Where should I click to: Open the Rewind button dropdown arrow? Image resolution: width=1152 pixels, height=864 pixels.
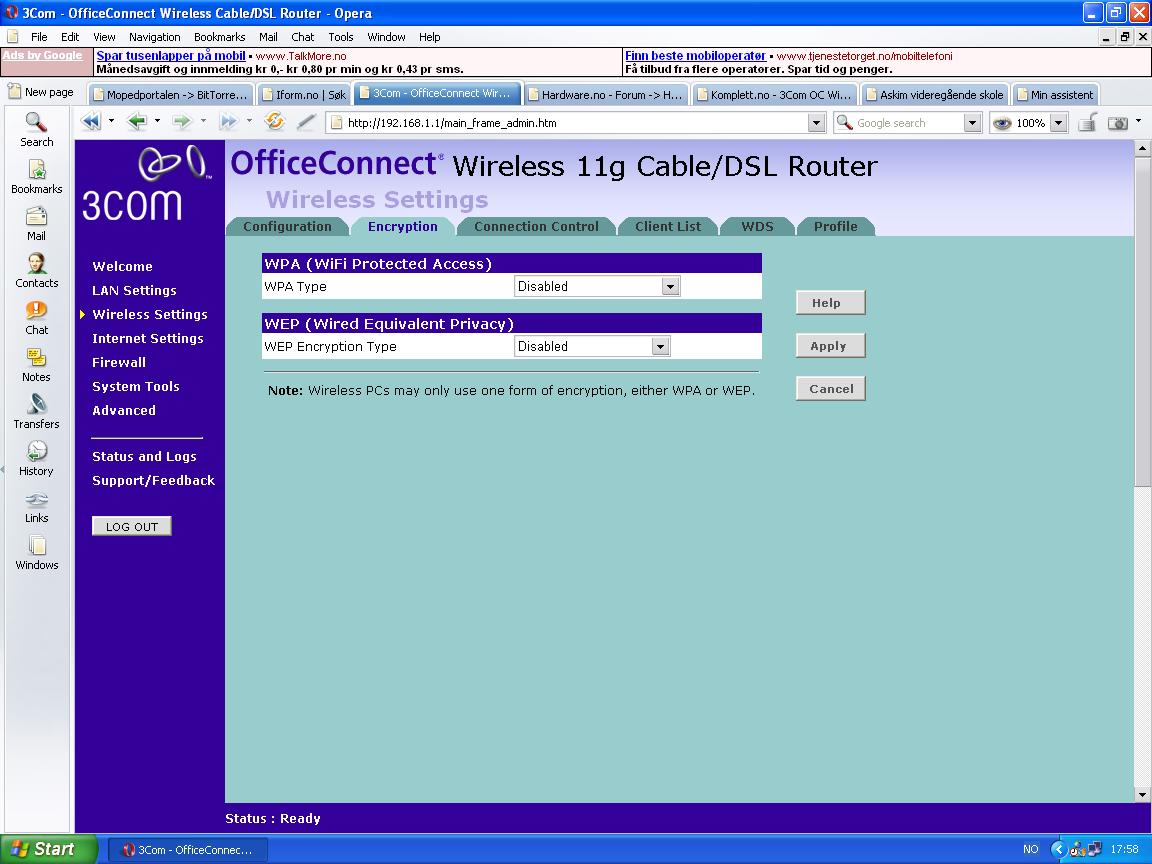[111, 121]
